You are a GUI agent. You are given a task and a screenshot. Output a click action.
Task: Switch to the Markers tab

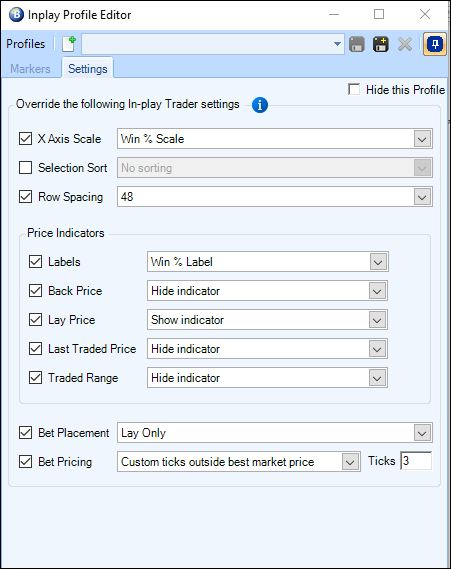30,69
